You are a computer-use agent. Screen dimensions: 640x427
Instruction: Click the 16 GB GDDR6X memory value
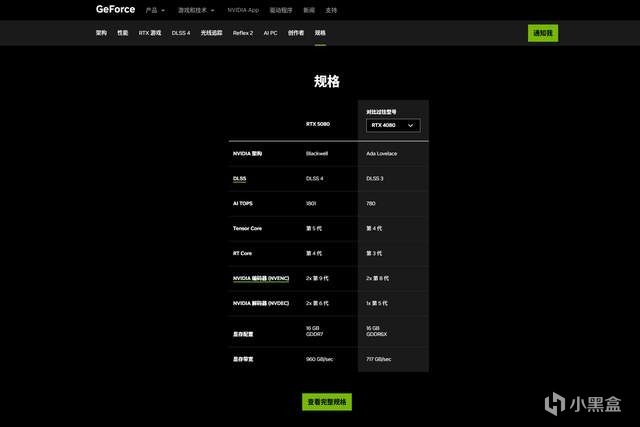(376, 331)
